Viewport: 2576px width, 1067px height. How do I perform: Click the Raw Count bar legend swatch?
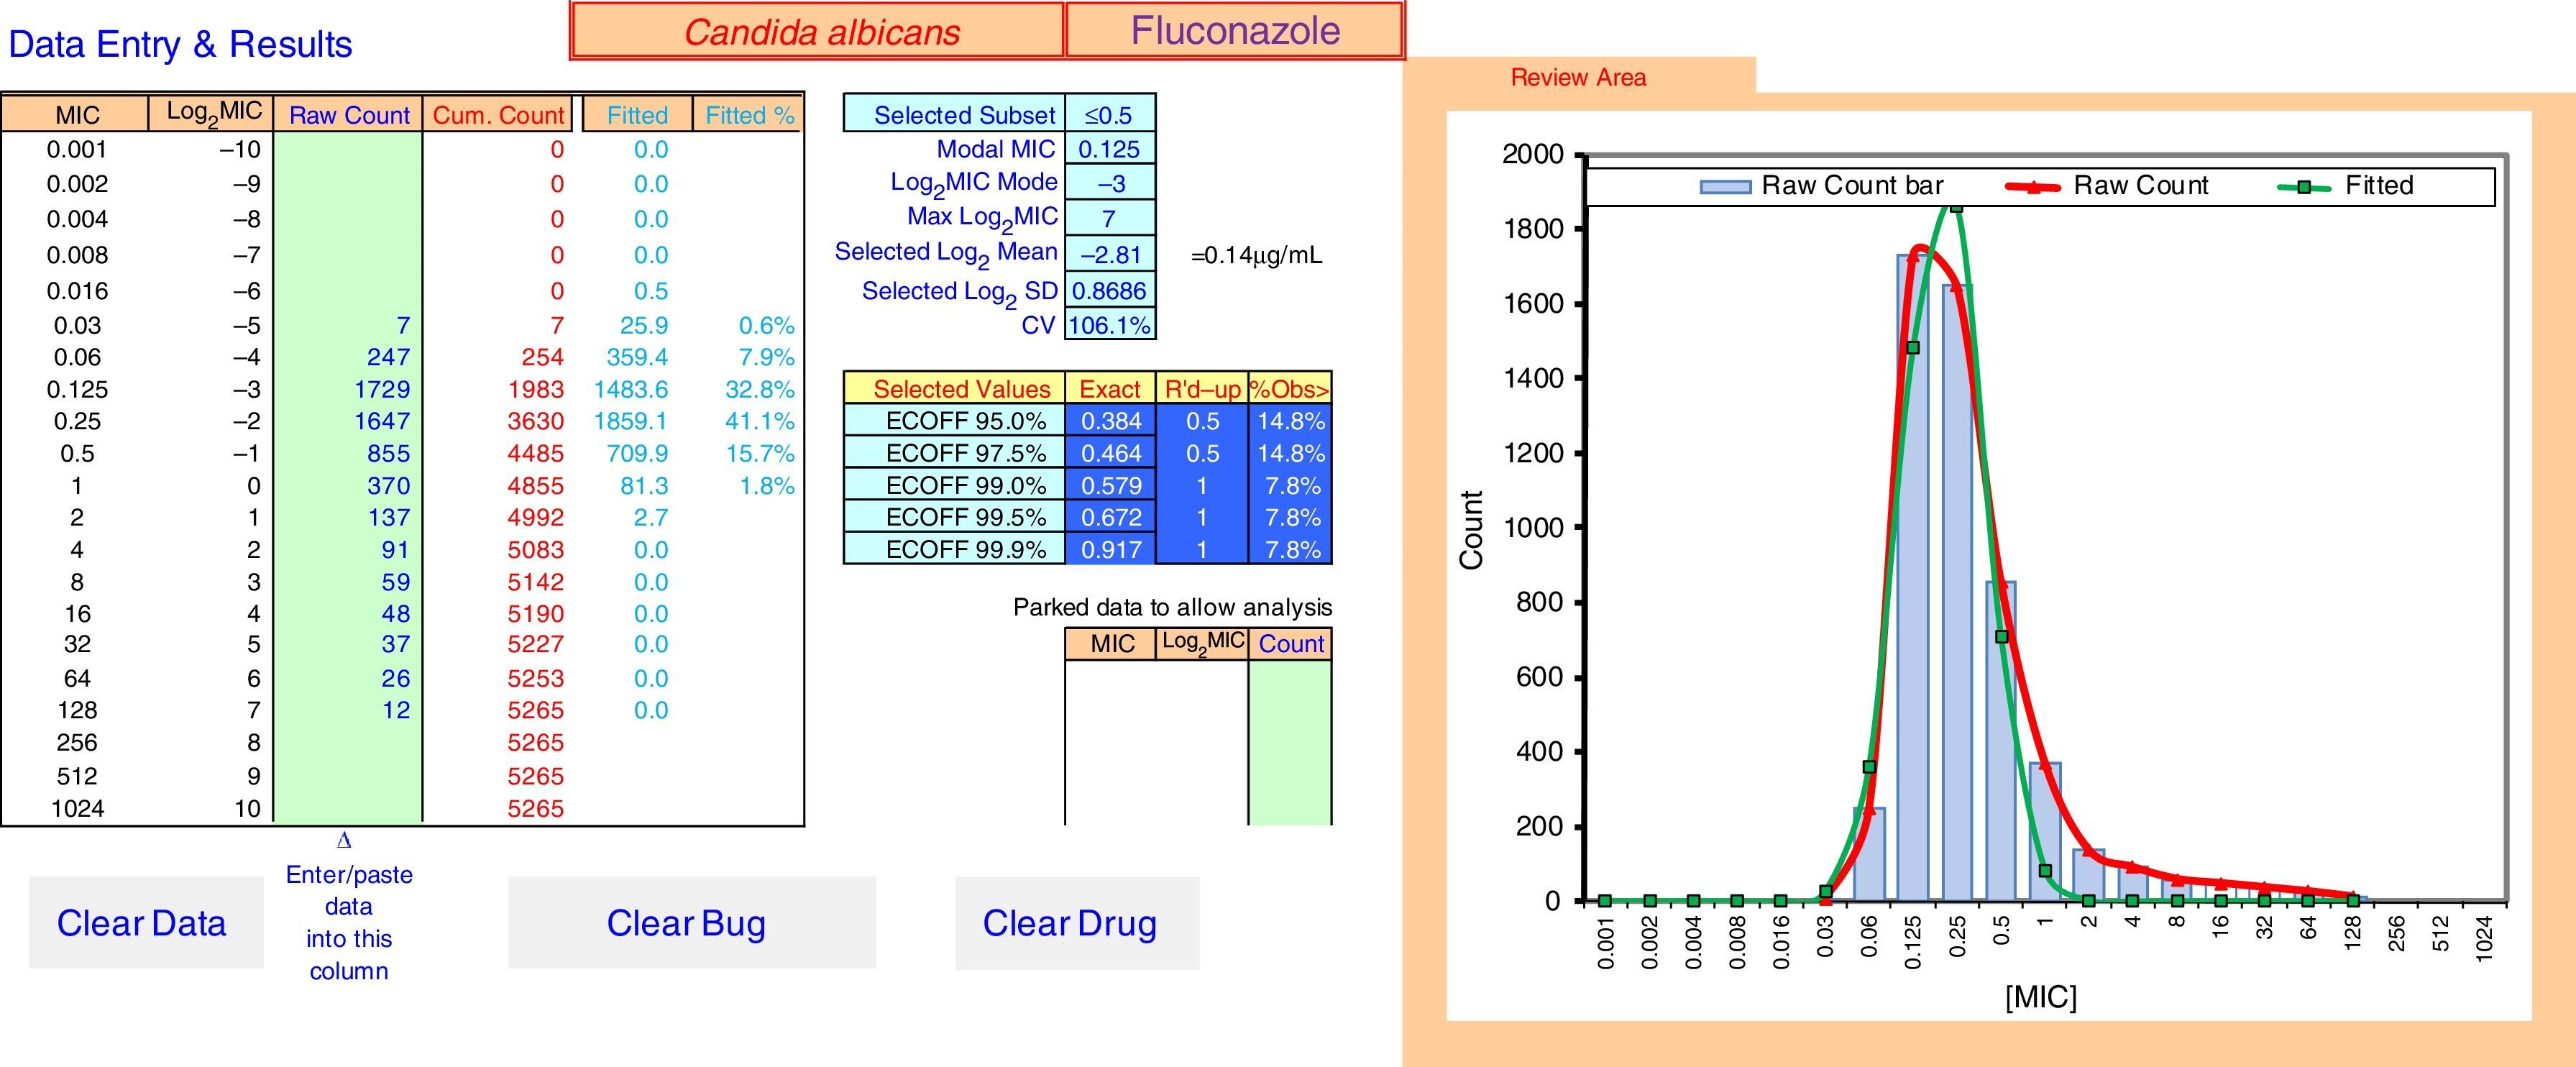[x=1725, y=186]
